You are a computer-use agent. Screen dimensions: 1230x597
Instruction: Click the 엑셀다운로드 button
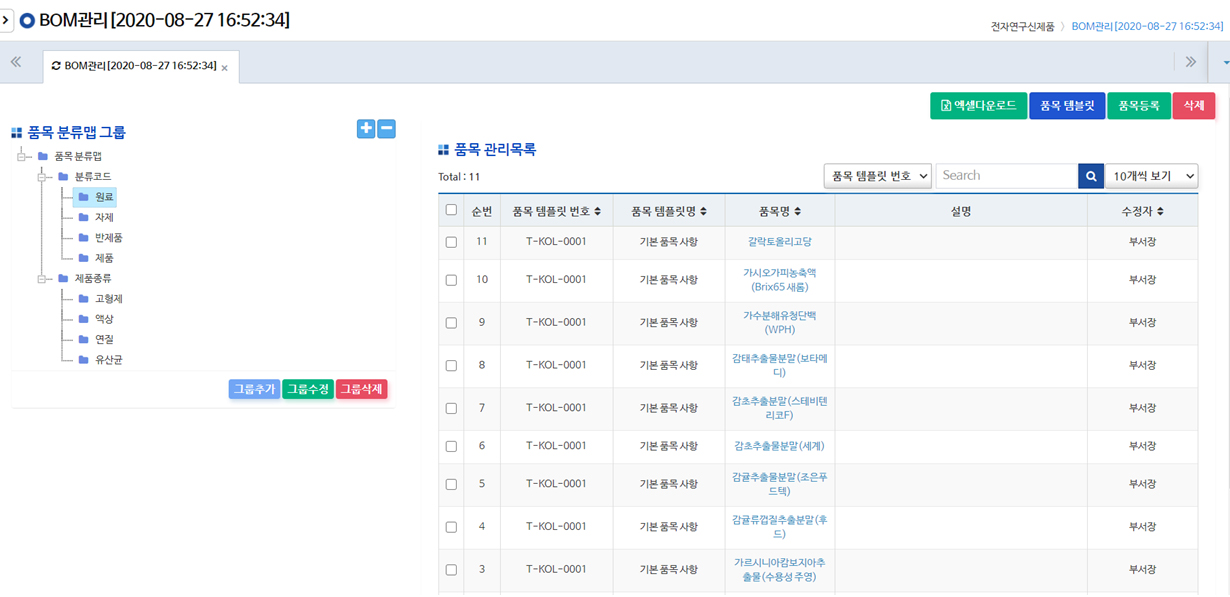(978, 106)
